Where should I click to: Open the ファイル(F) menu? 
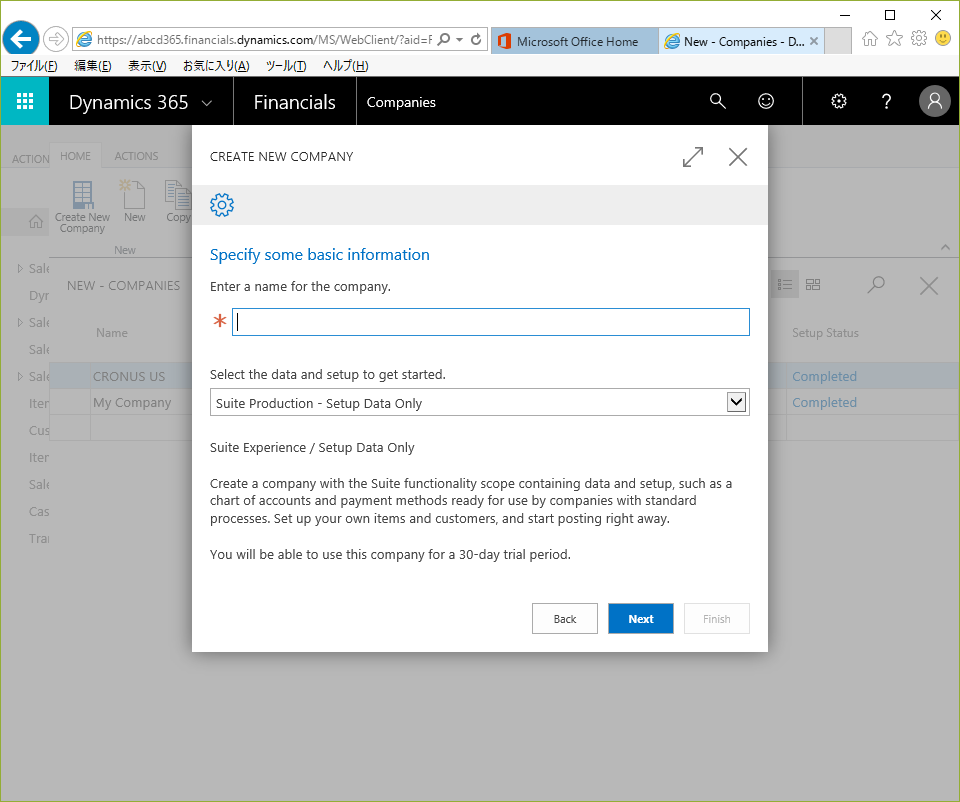pos(34,66)
